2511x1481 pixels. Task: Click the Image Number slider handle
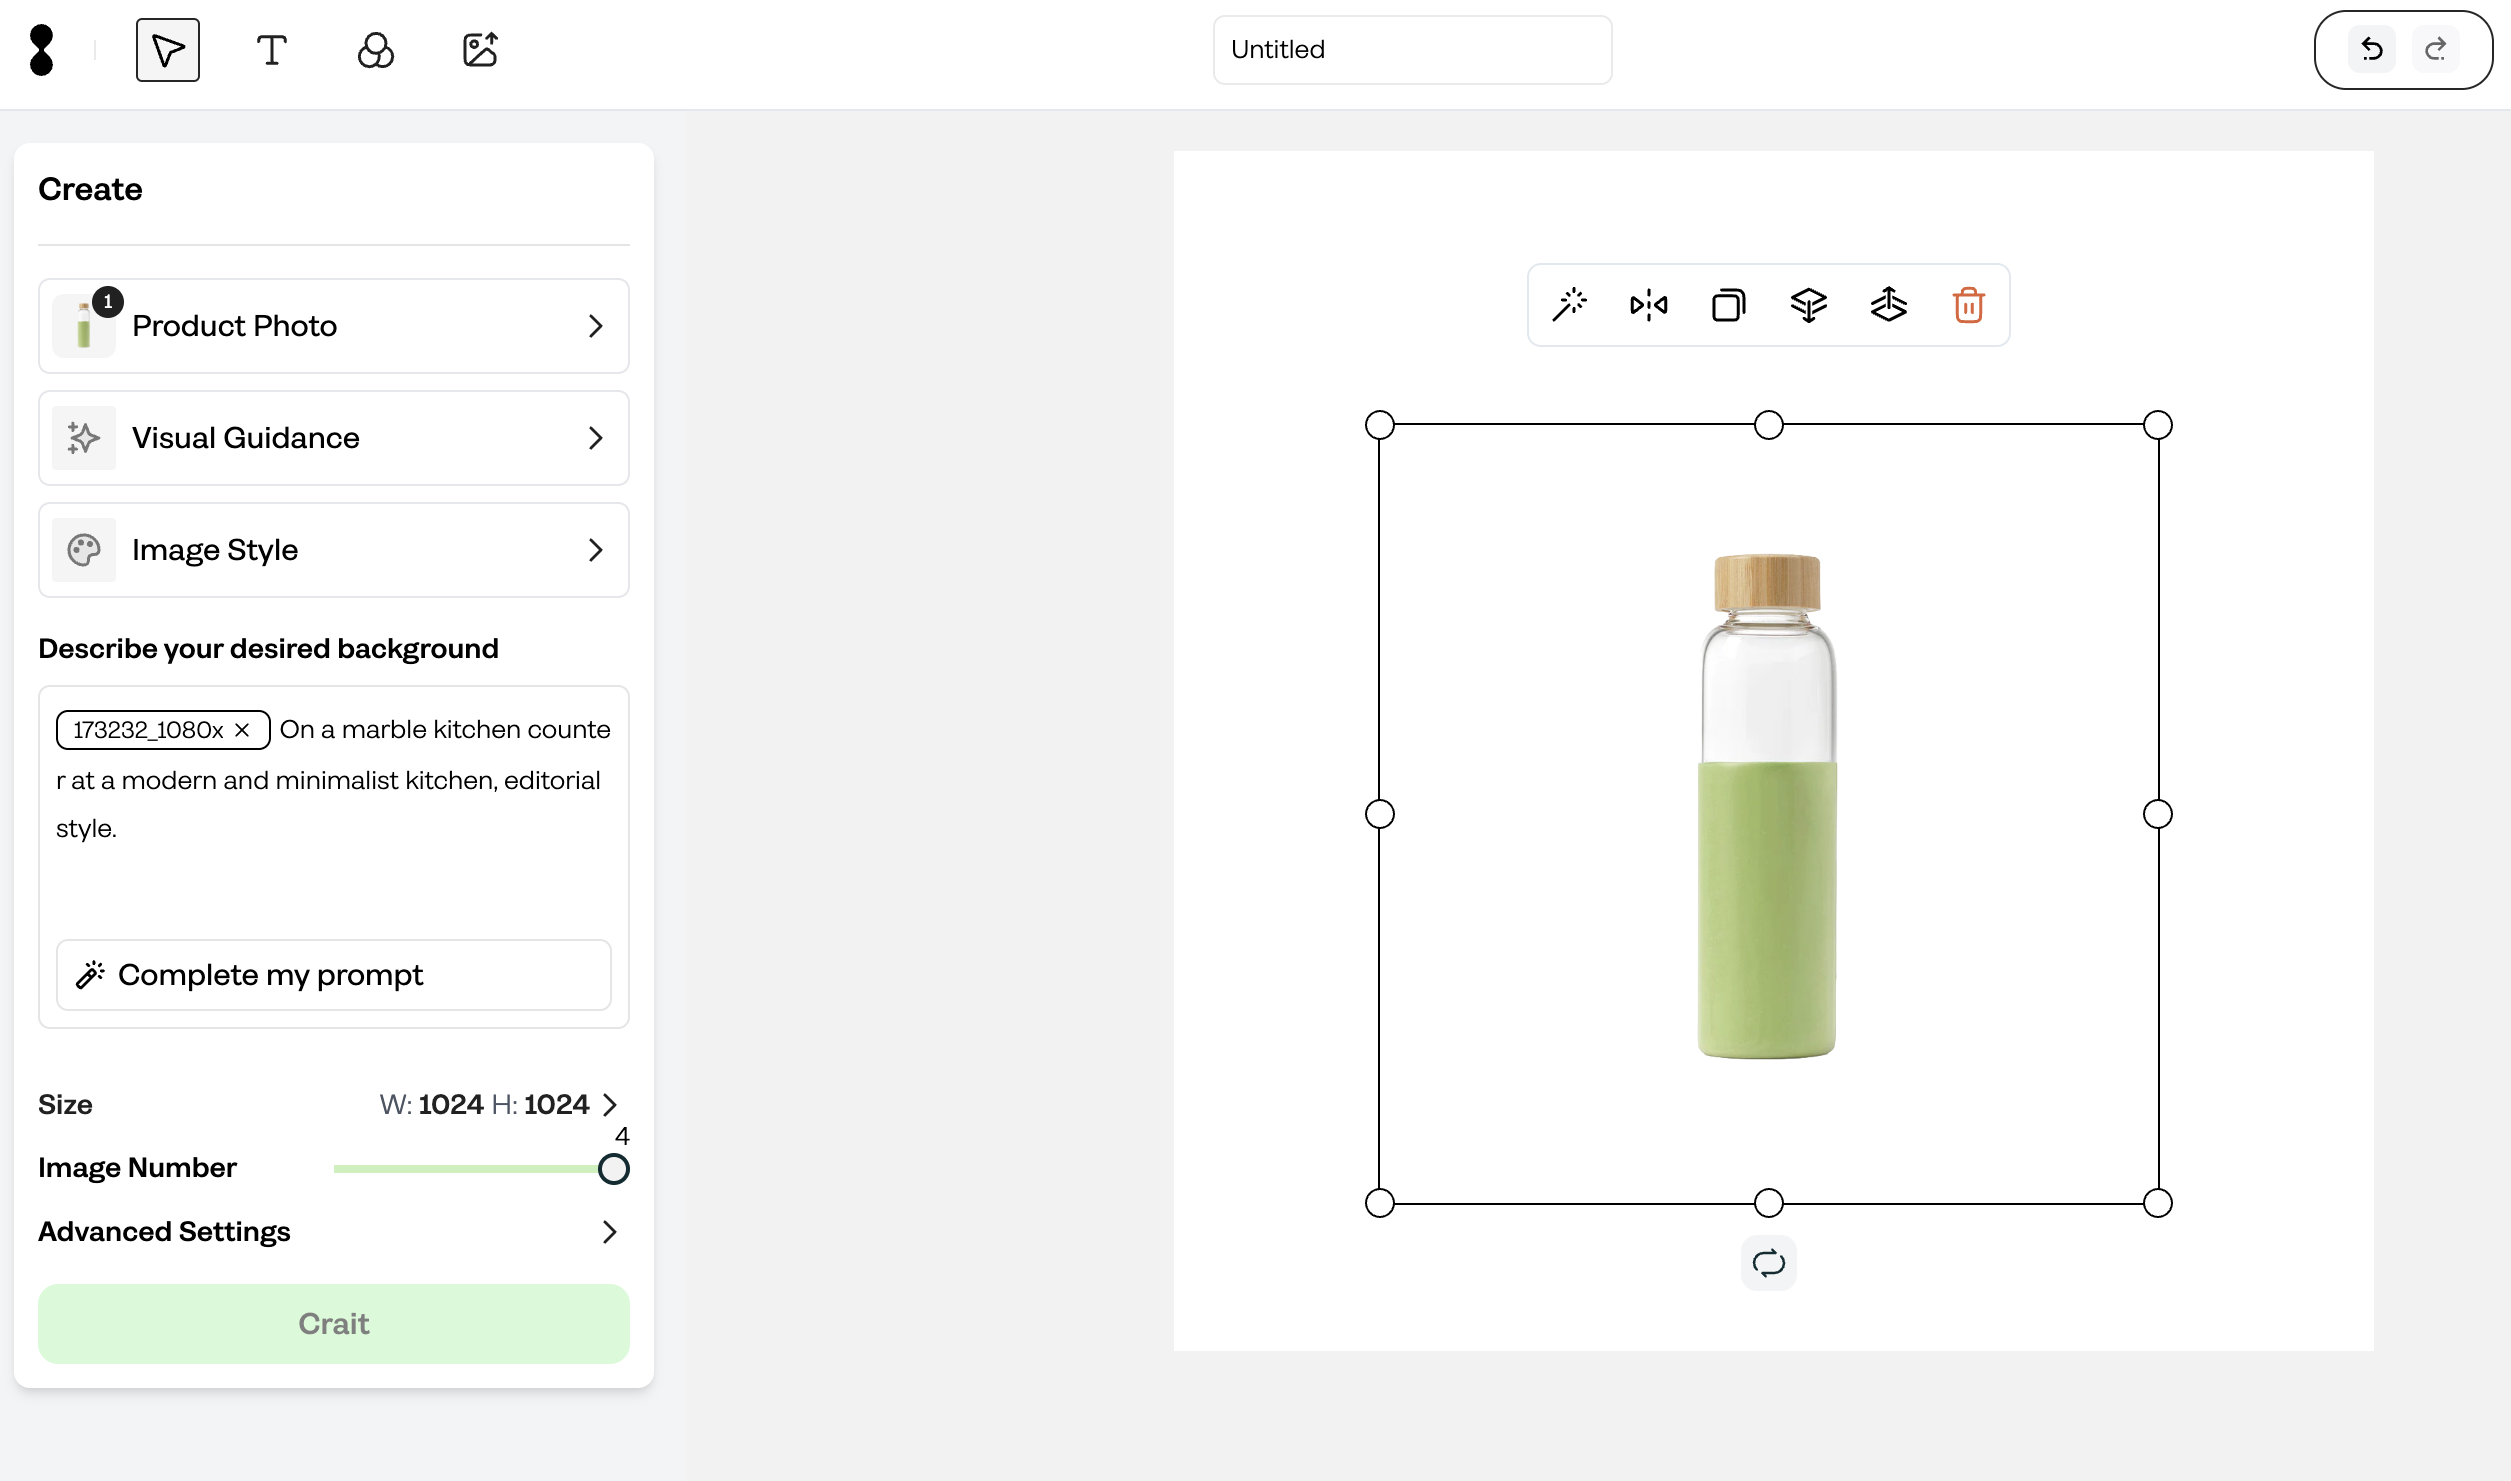[x=614, y=1169]
